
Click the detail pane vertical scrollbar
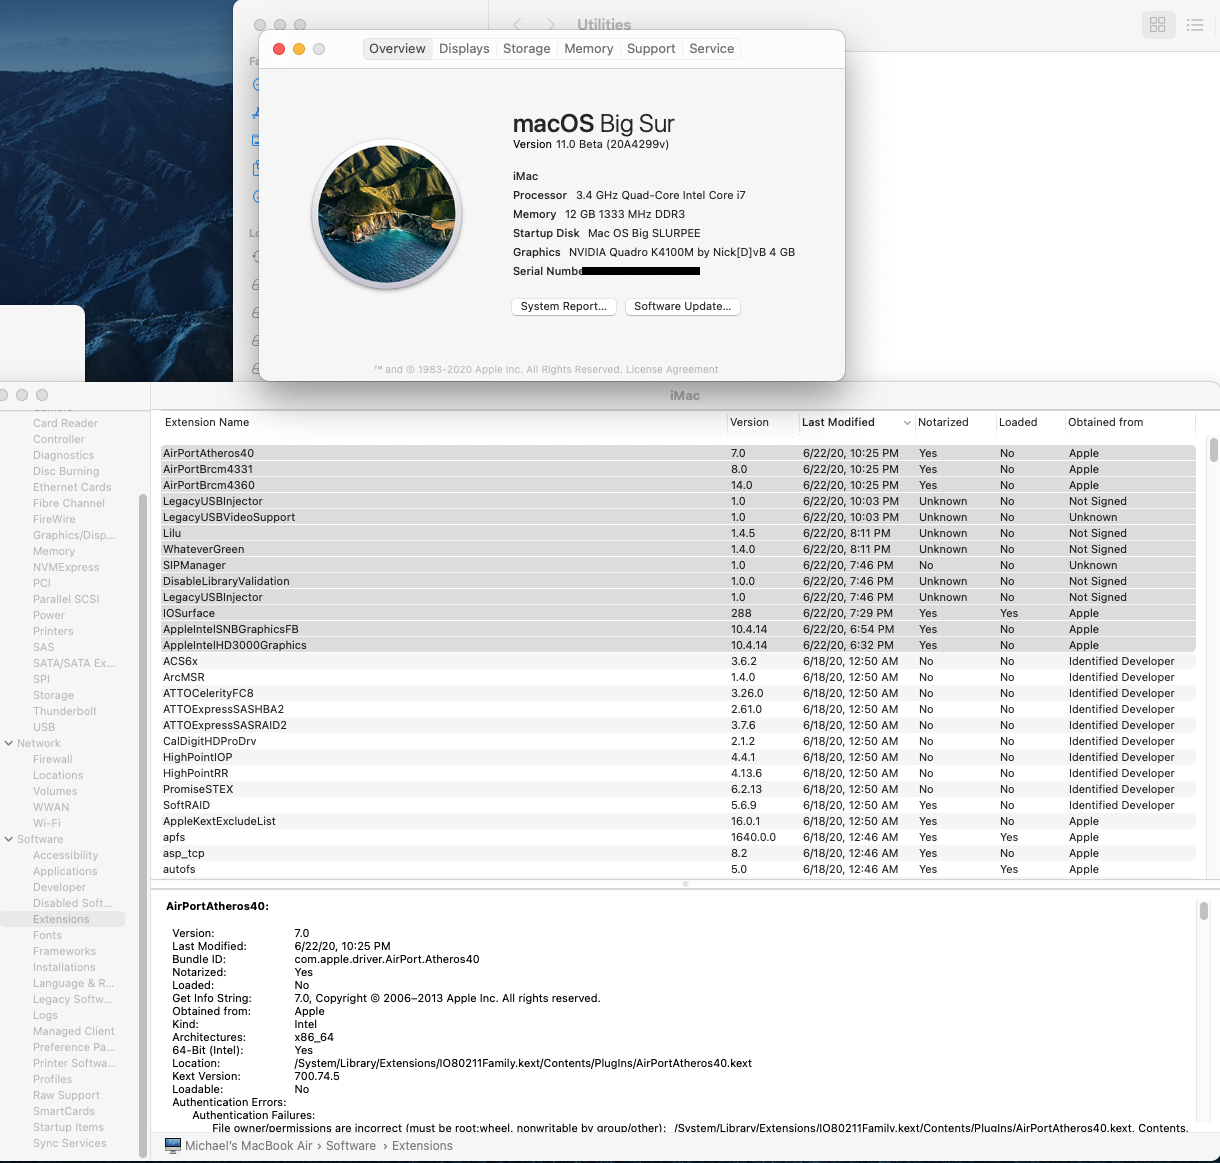[1204, 910]
